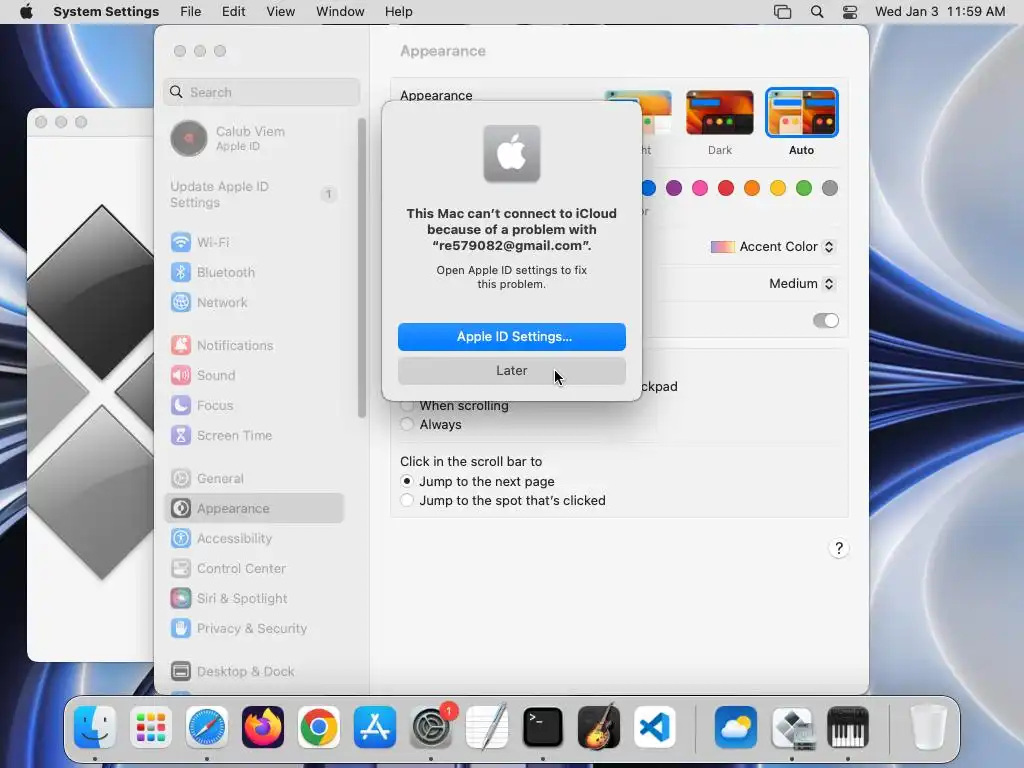Image resolution: width=1024 pixels, height=768 pixels.
Task: Toggle the switch below the Medium popup
Action: point(825,321)
